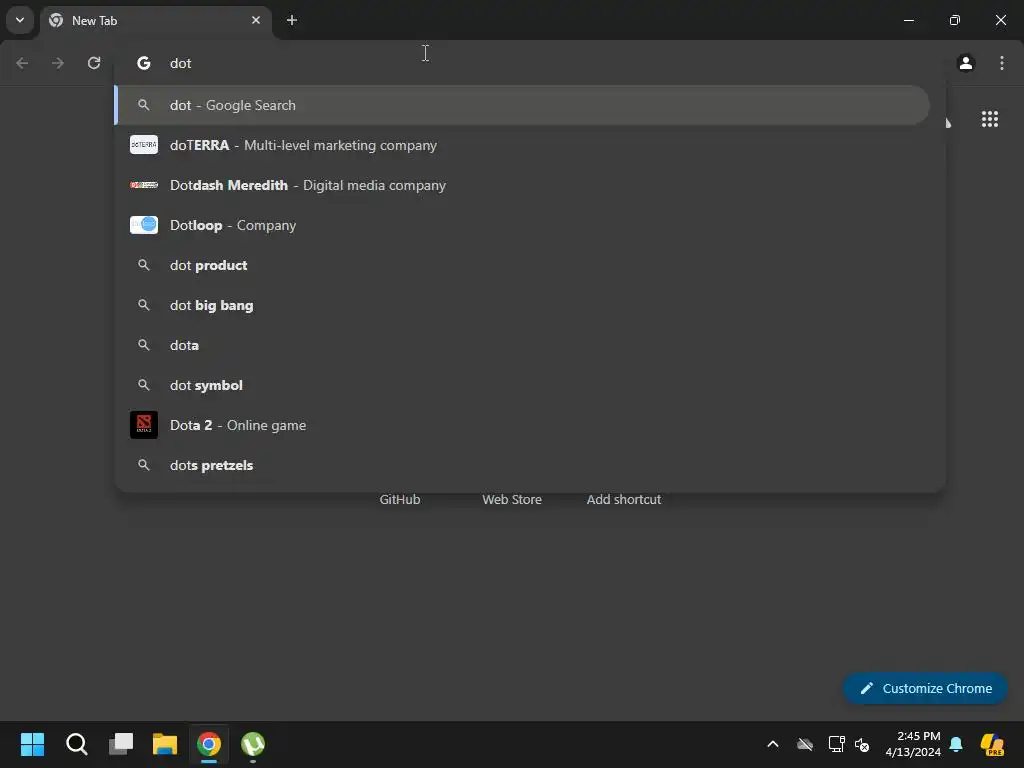Click the Dotdash Meredith logo thumbnail
1024x768 pixels.
[x=144, y=185]
